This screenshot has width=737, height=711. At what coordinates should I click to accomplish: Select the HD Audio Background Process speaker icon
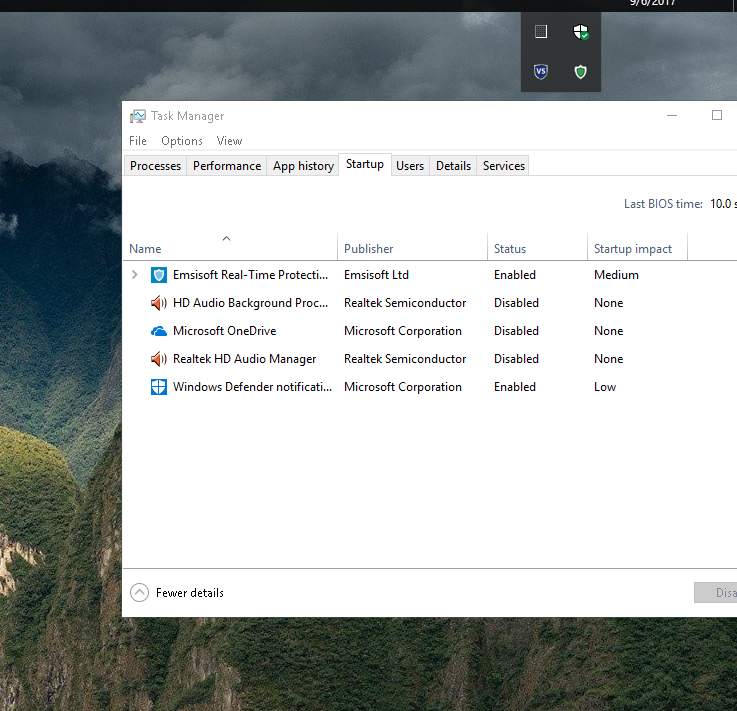coord(158,303)
